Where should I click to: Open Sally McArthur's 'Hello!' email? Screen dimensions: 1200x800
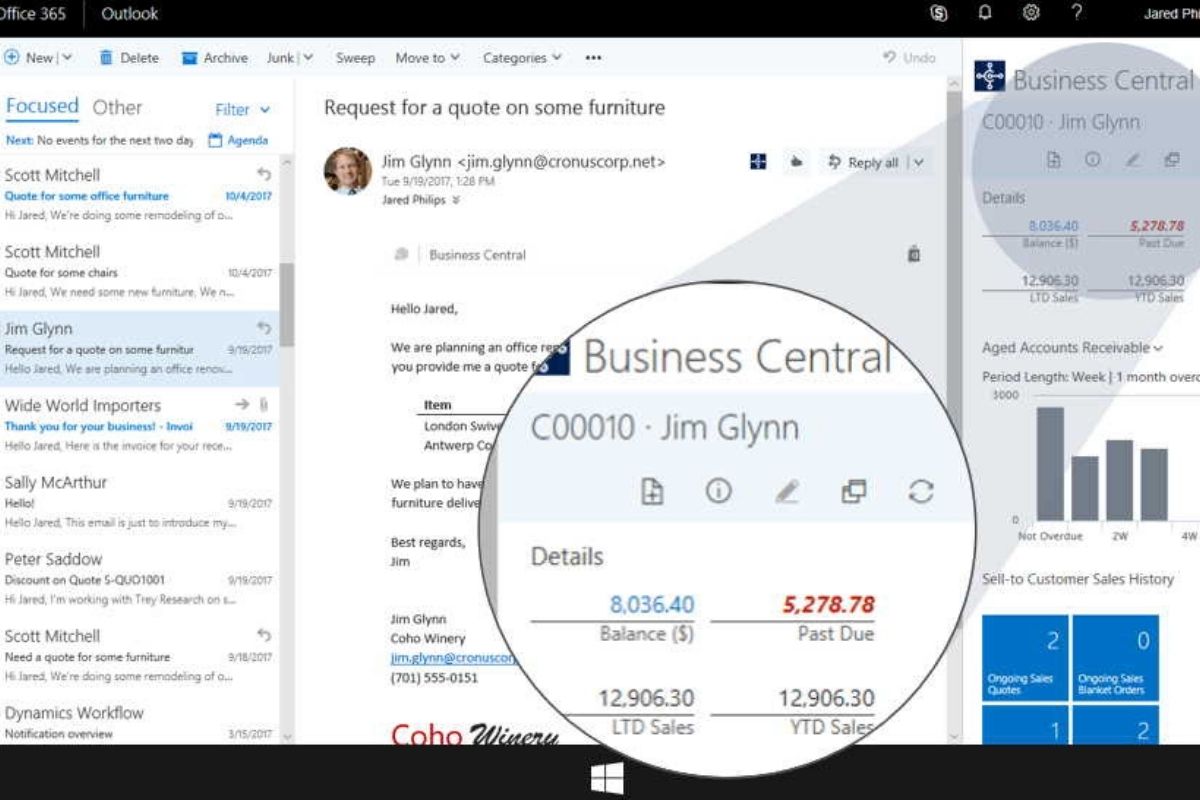coord(139,502)
